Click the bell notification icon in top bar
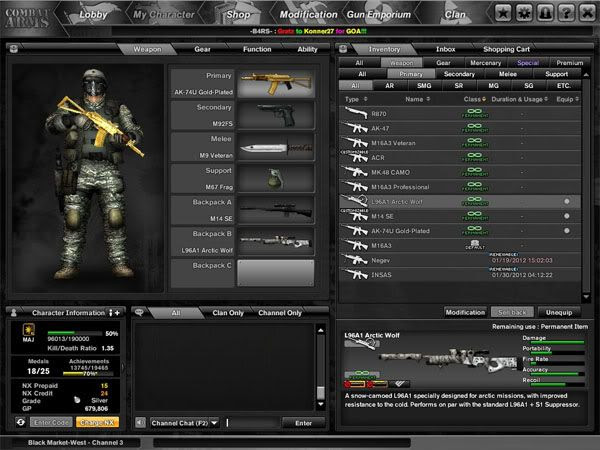This screenshot has width=600, height=450. pos(545,14)
